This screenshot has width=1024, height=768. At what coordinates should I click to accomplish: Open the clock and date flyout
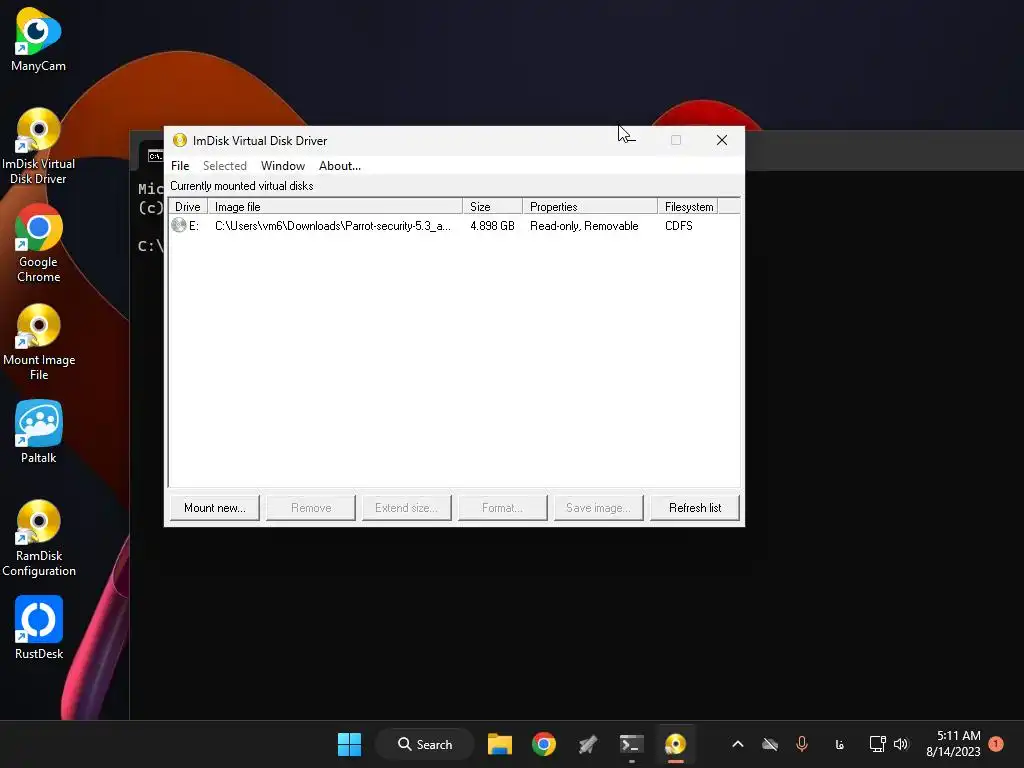pyautogui.click(x=953, y=744)
